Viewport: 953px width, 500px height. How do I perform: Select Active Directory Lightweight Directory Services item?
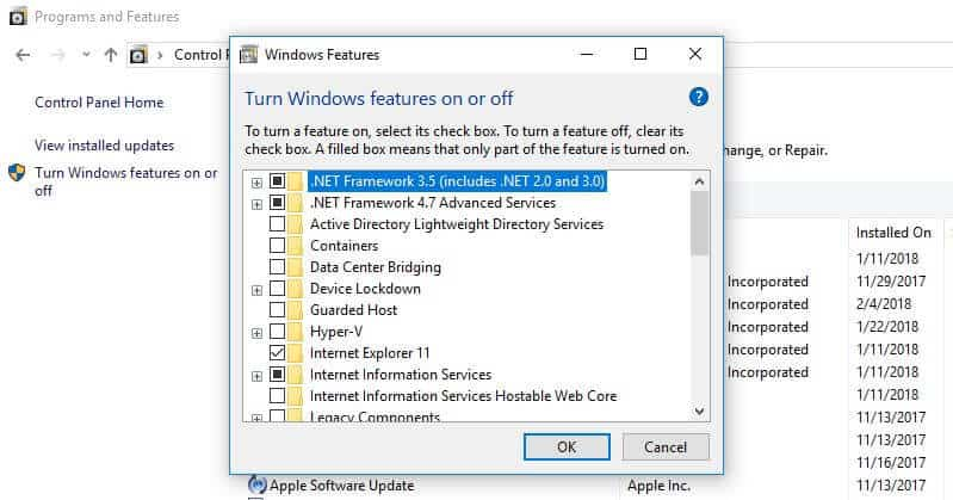[x=456, y=224]
